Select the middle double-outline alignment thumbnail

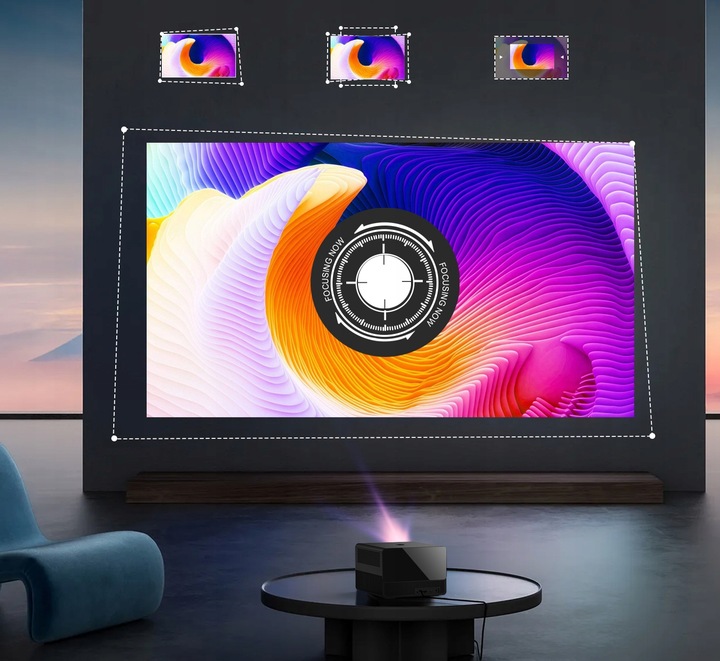click(368, 57)
